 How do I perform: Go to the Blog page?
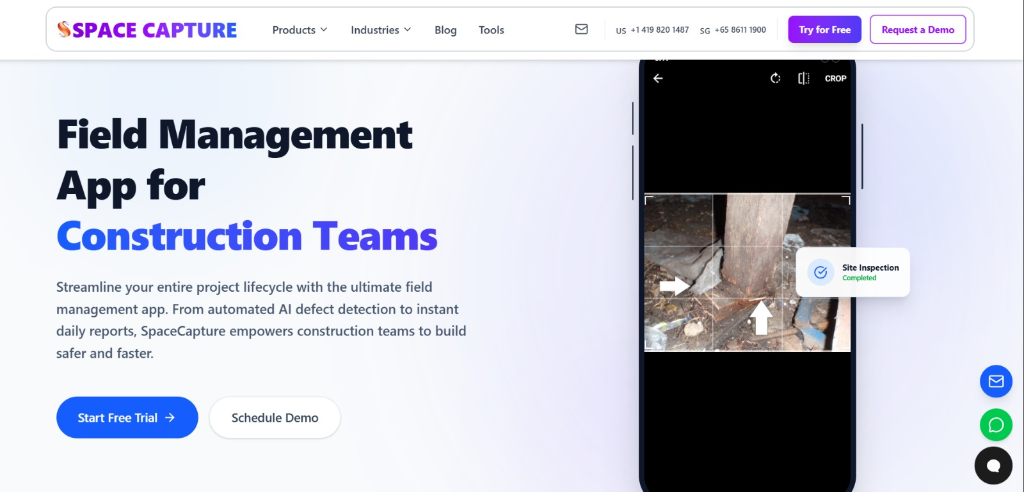click(445, 30)
